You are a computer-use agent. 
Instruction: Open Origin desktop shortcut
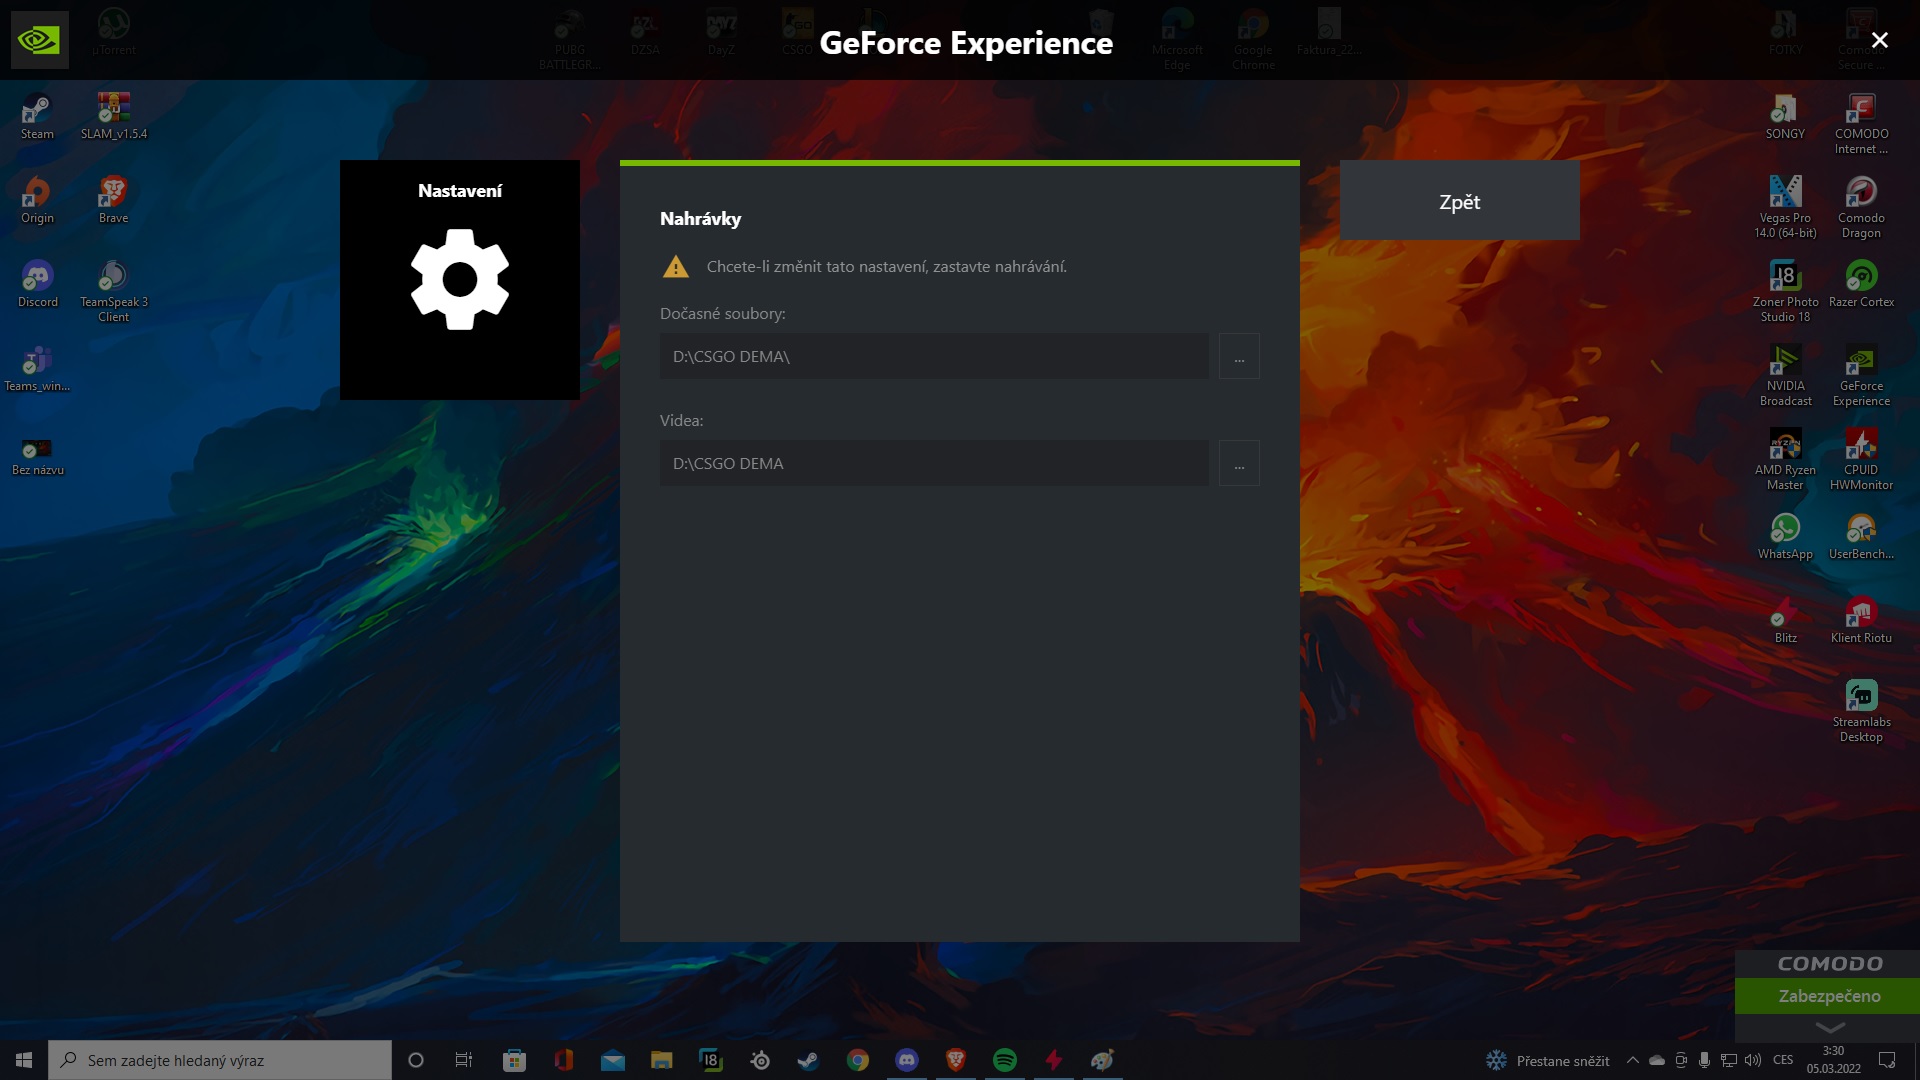coord(37,200)
